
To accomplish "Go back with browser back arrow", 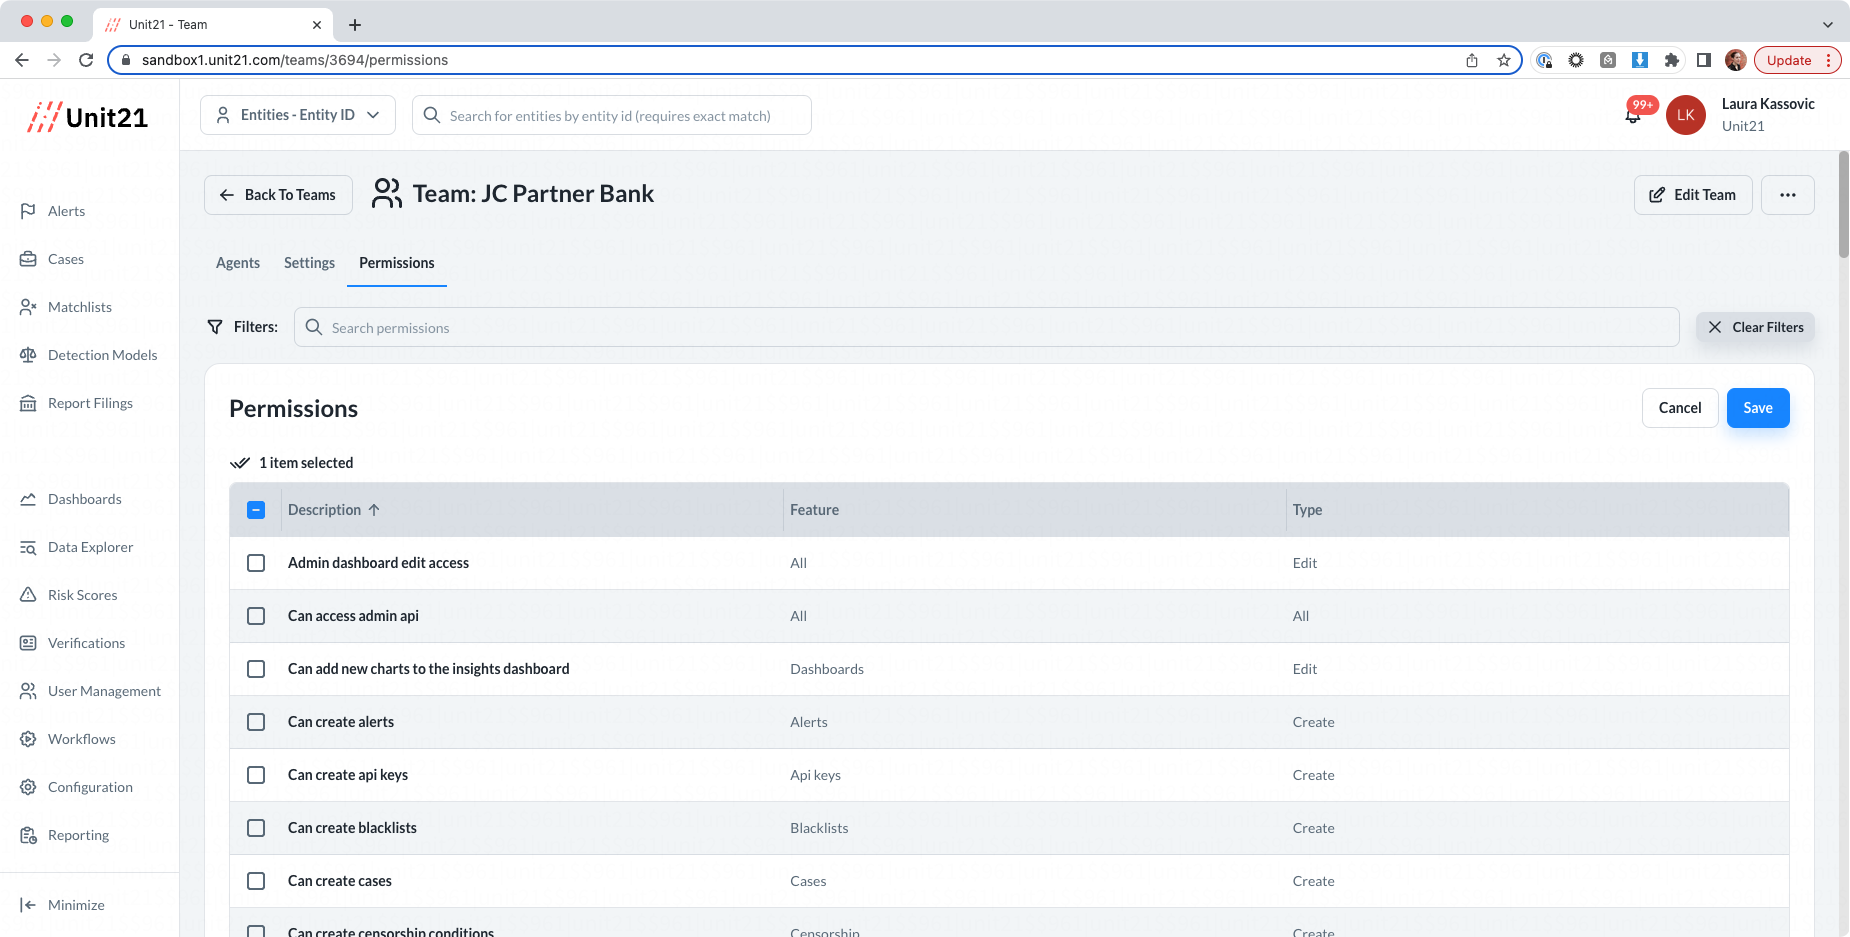I will click(22, 60).
